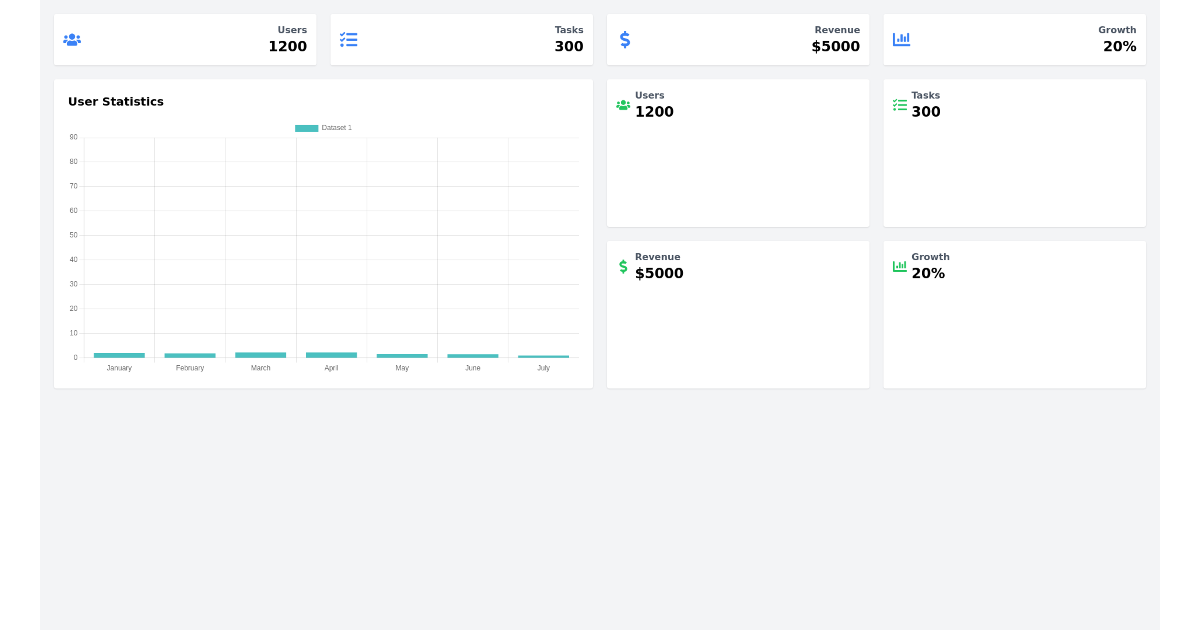Click the blue Revenue dollar icon
This screenshot has width=1200, height=630.
[625, 39]
